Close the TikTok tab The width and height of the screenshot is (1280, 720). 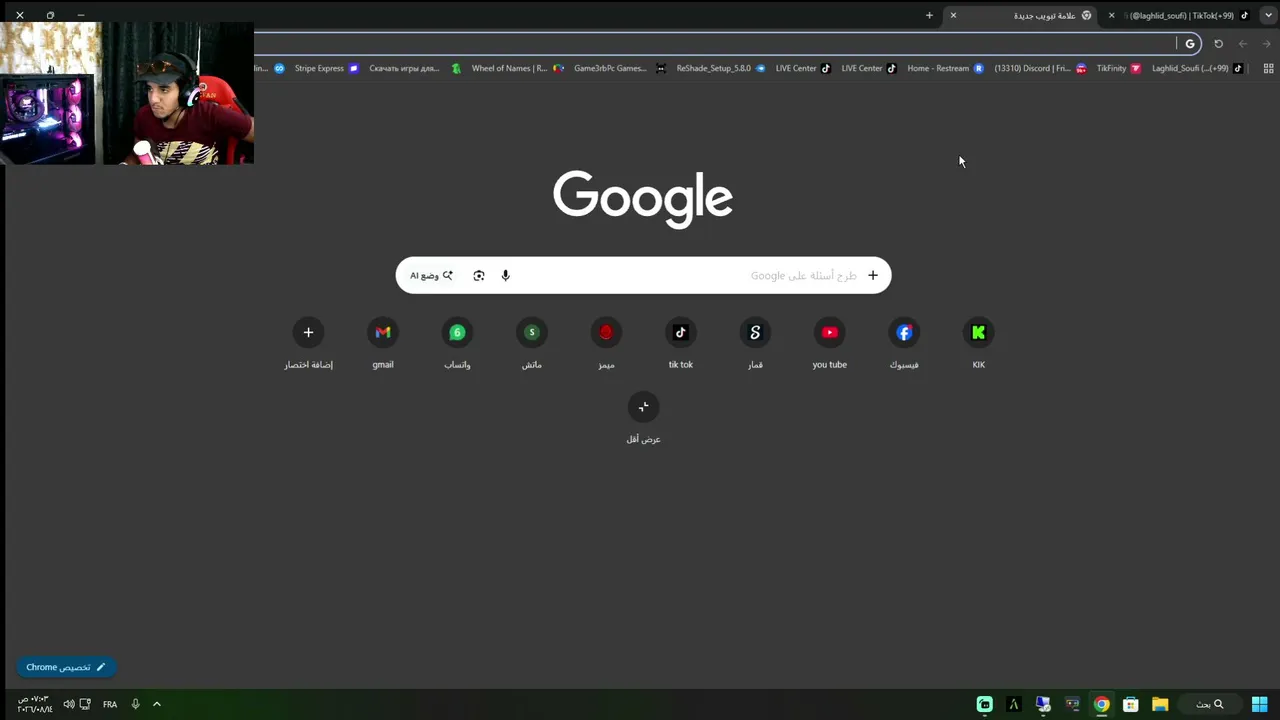click(x=1111, y=15)
